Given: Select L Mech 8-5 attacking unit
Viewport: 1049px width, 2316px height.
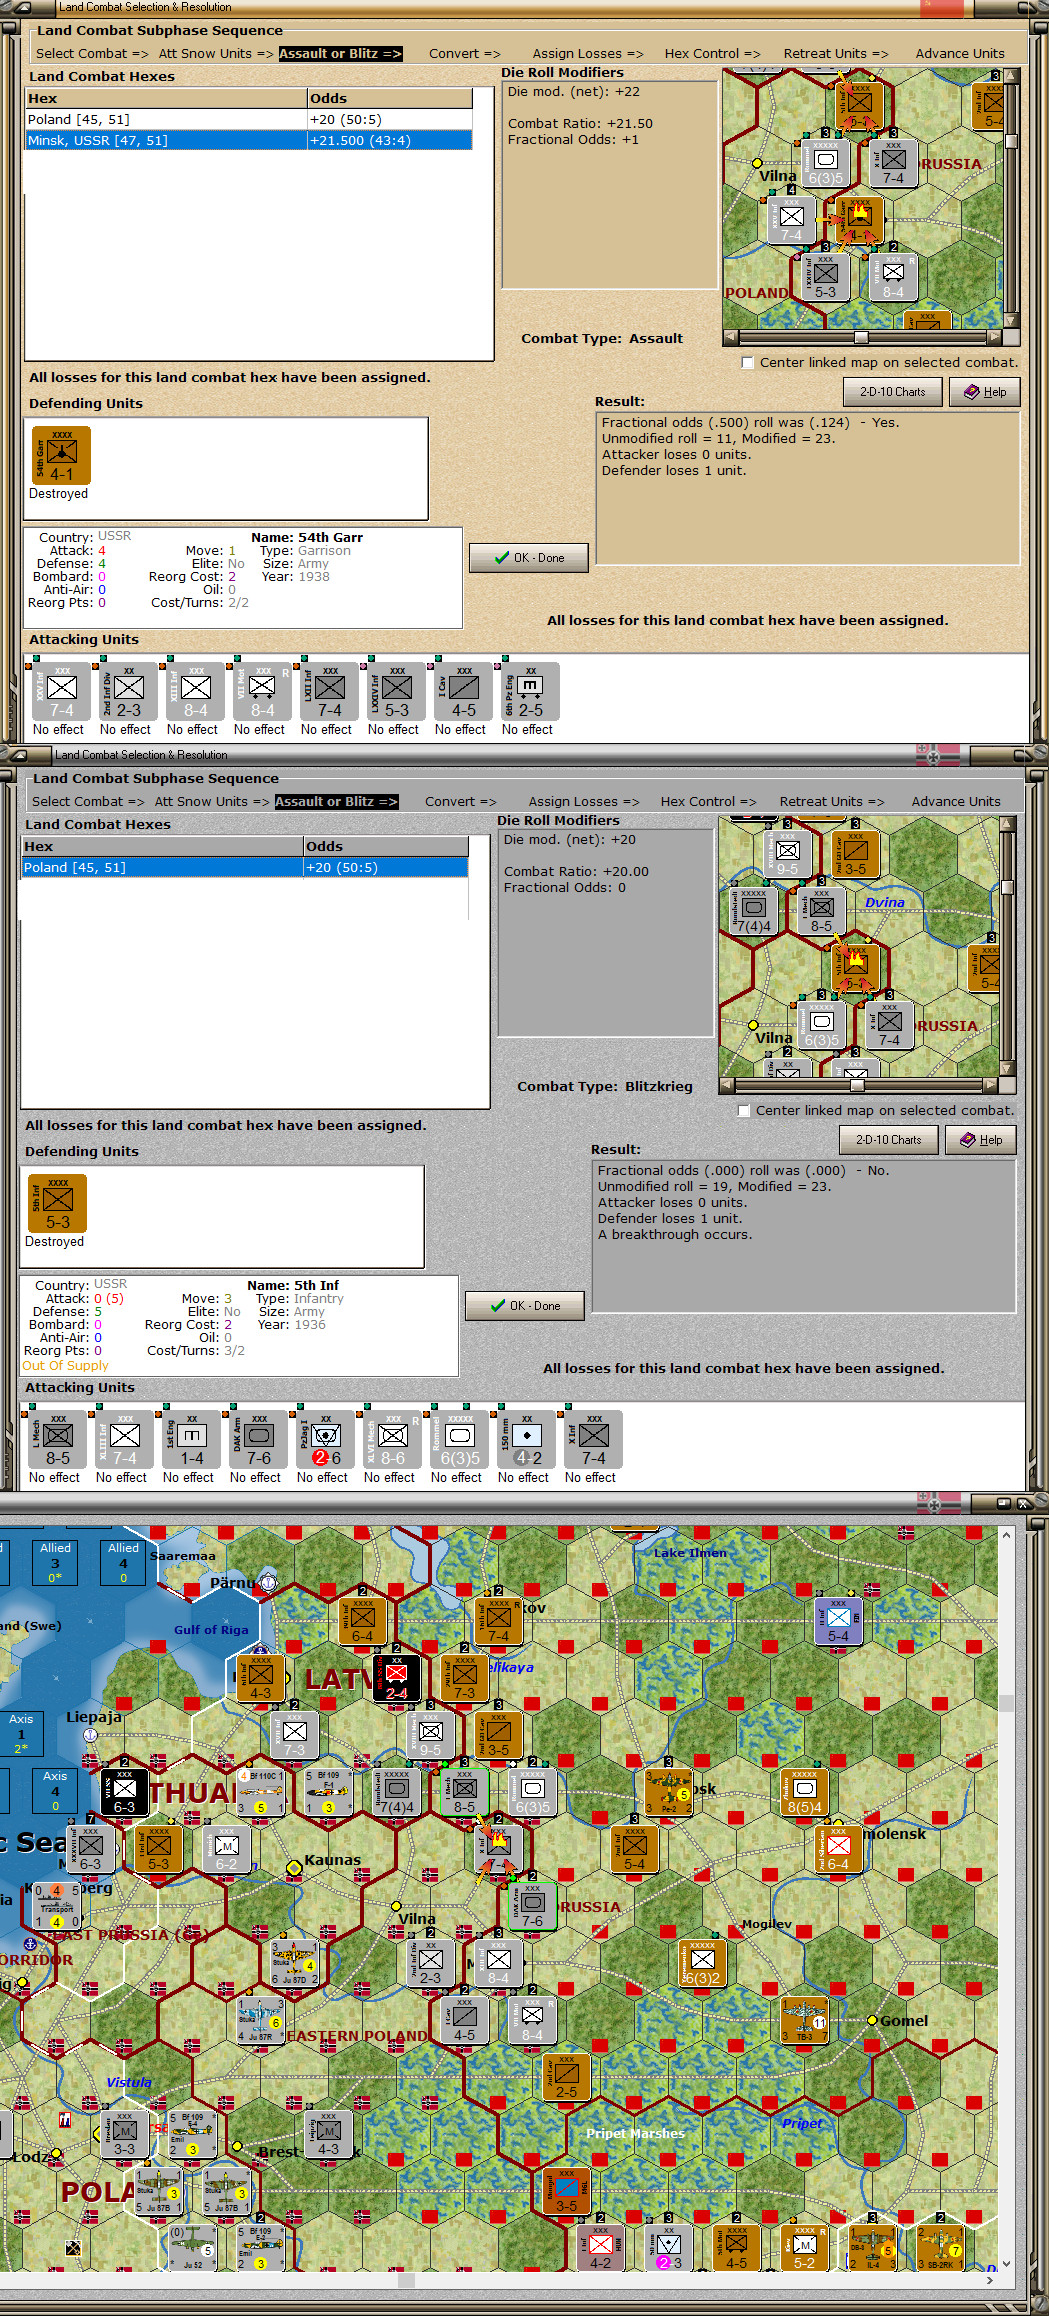Looking at the screenshot, I should click(57, 1439).
